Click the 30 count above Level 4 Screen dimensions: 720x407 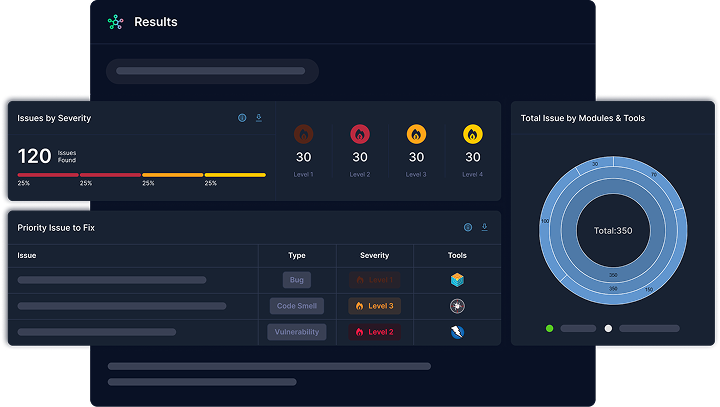tap(473, 157)
